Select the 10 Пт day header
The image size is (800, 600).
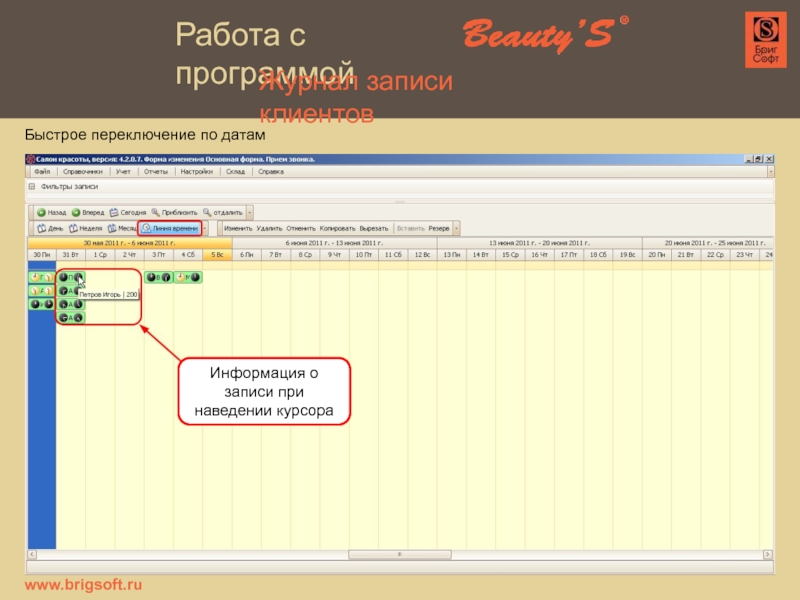coord(364,254)
